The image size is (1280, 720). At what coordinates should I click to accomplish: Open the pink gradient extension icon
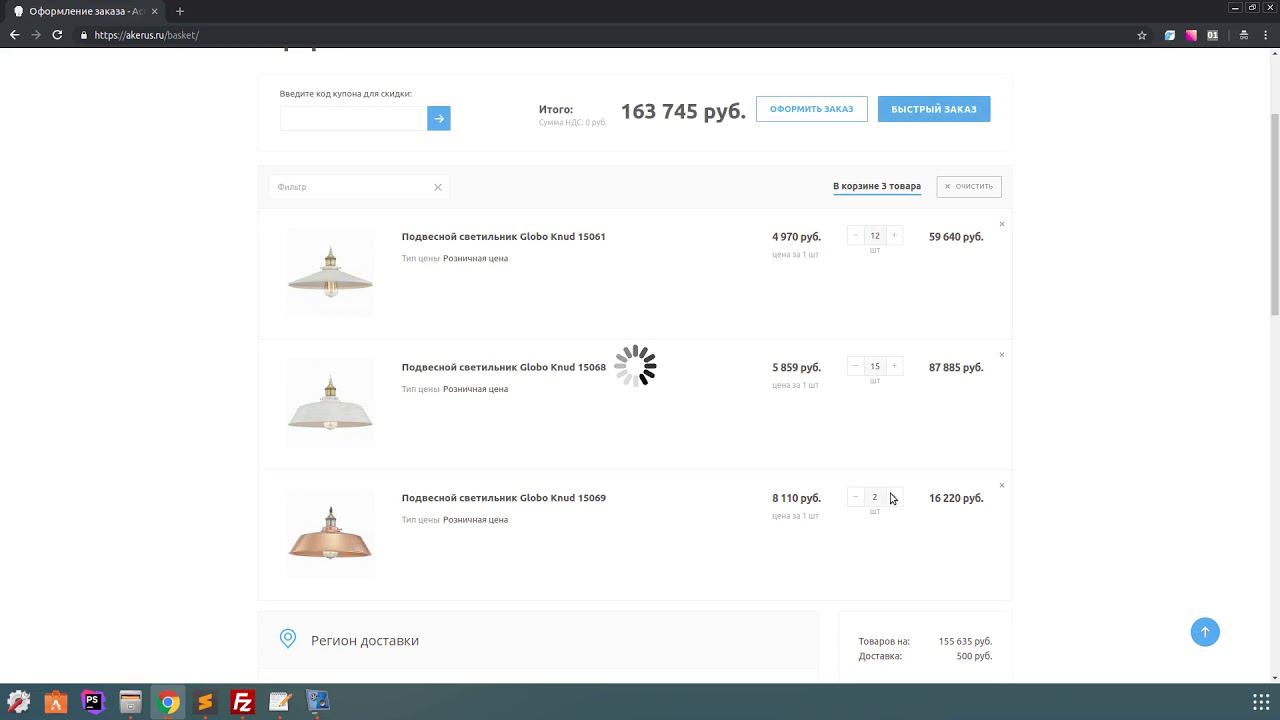1191,35
